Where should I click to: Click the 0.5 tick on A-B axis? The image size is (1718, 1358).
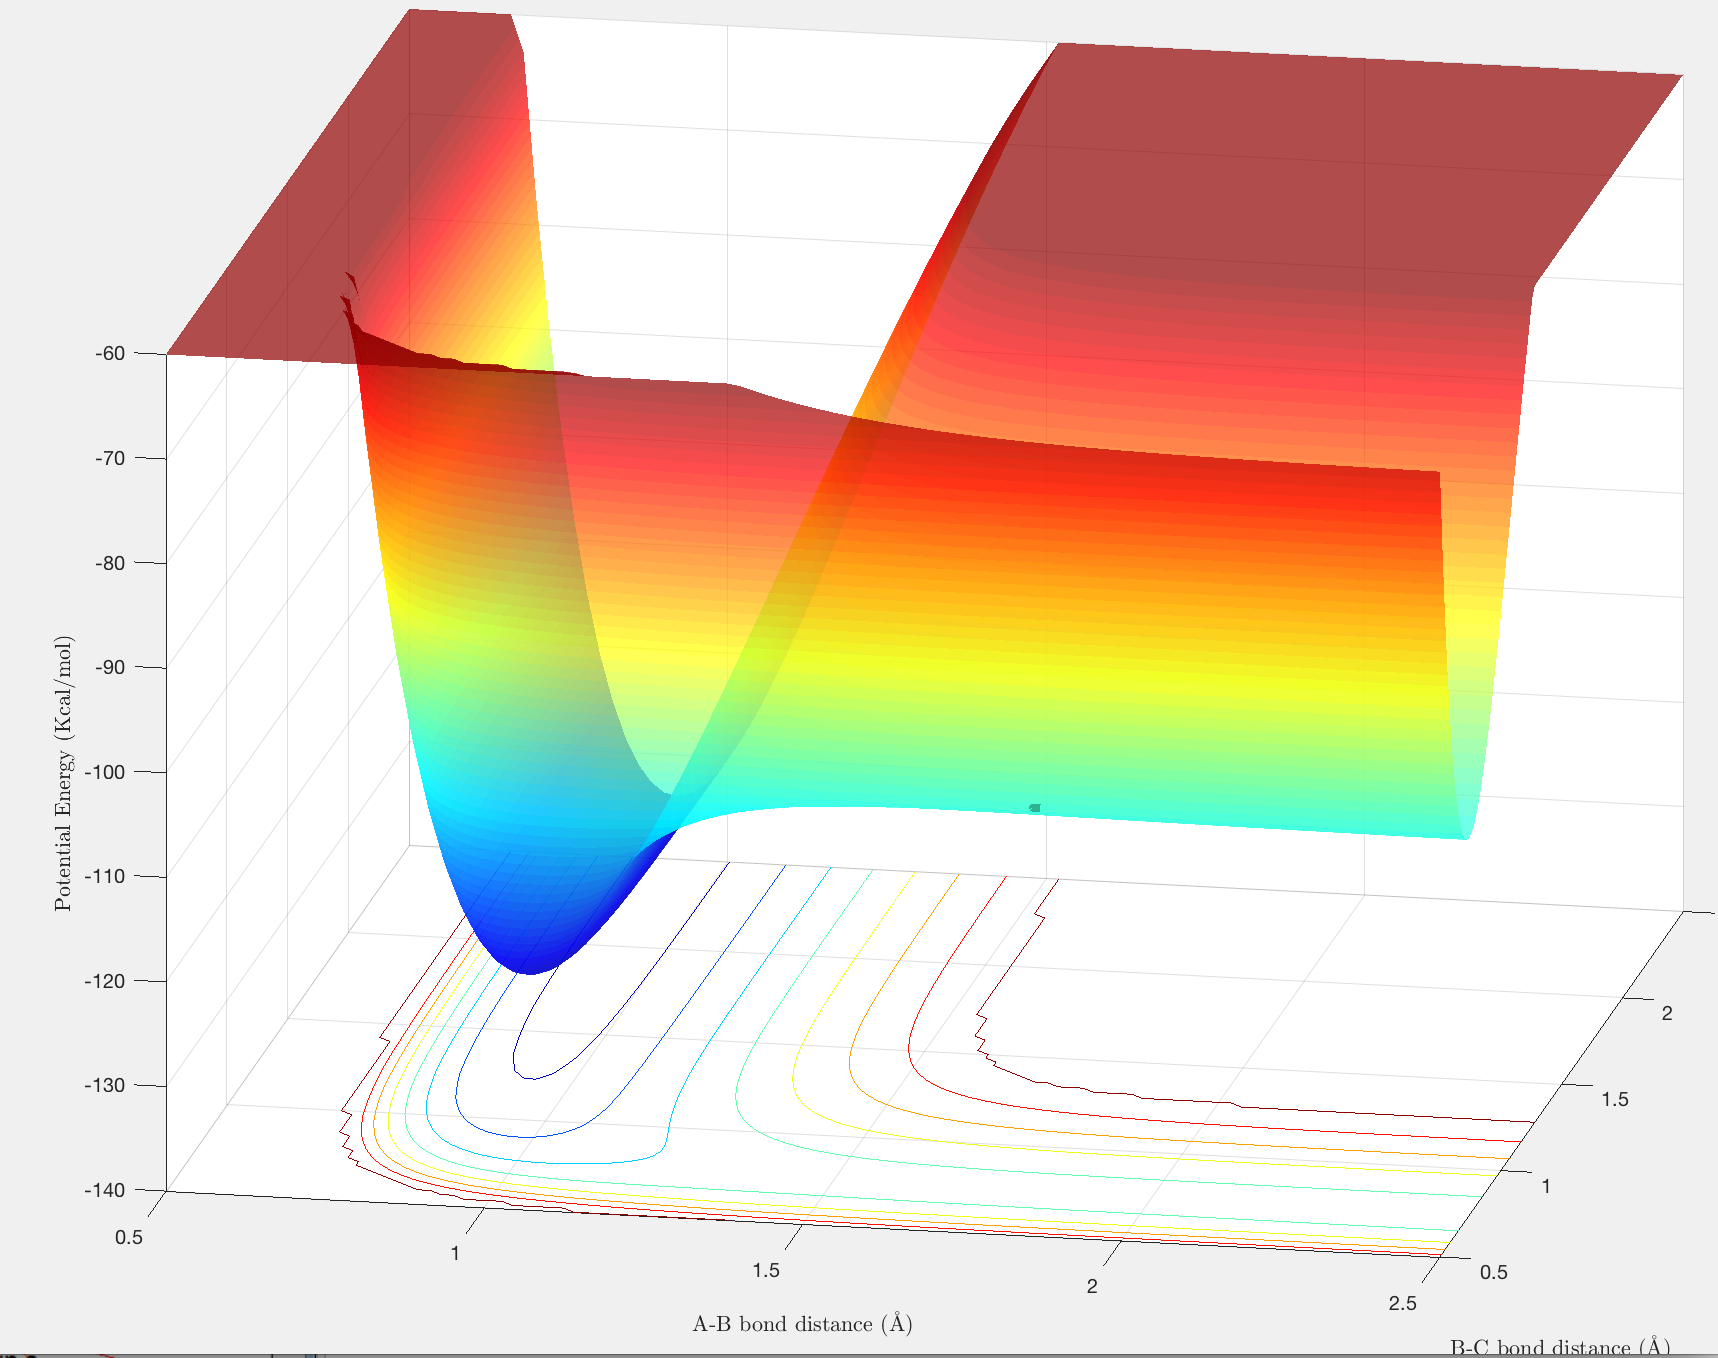click(129, 1237)
